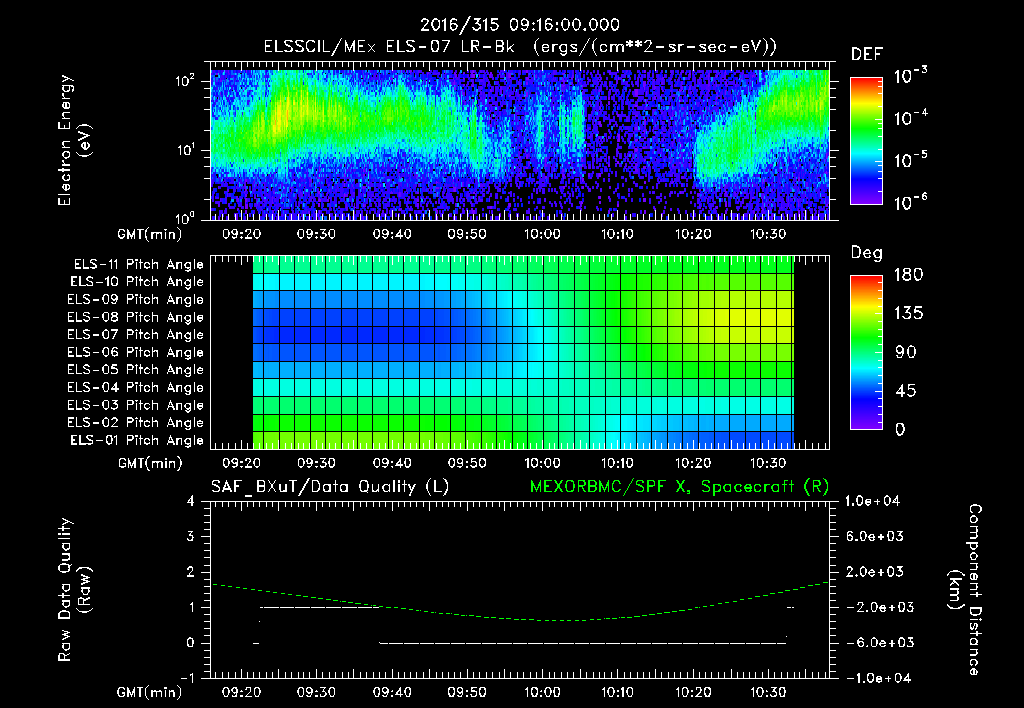This screenshot has height=708, width=1024.
Task: Click the 90 value on Deg color scale
Action: coord(906,353)
